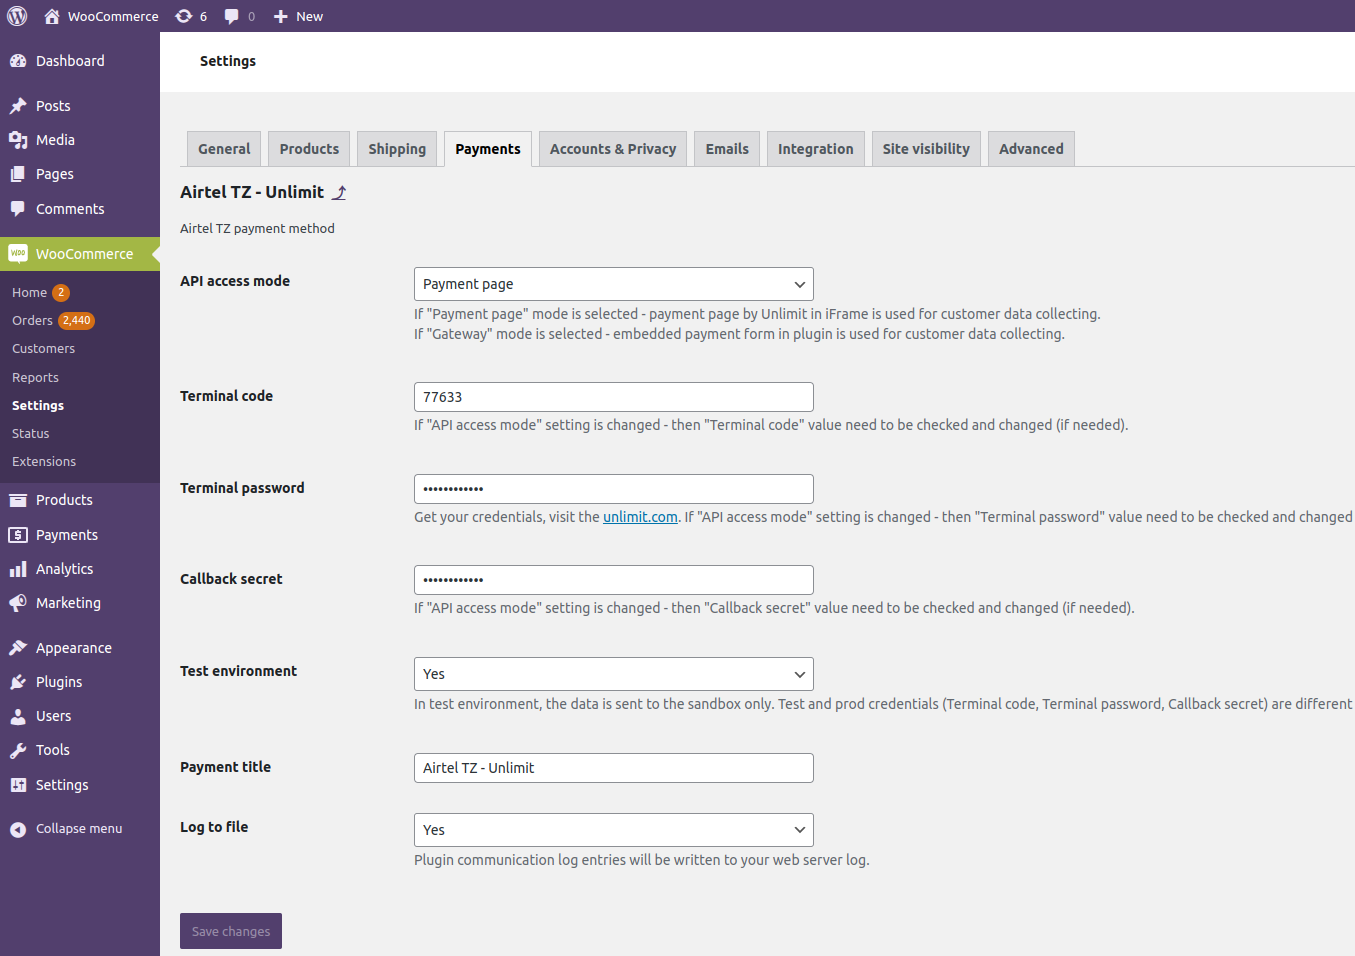1355x956 pixels.
Task: Open the API access mode dropdown
Action: click(x=614, y=284)
